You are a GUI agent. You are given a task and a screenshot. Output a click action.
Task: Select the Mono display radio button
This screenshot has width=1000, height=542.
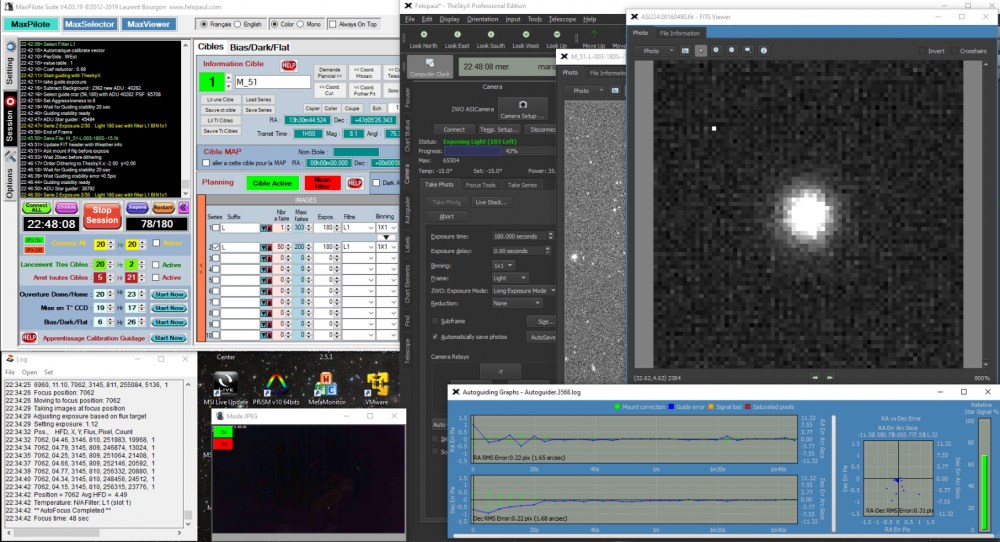300,24
